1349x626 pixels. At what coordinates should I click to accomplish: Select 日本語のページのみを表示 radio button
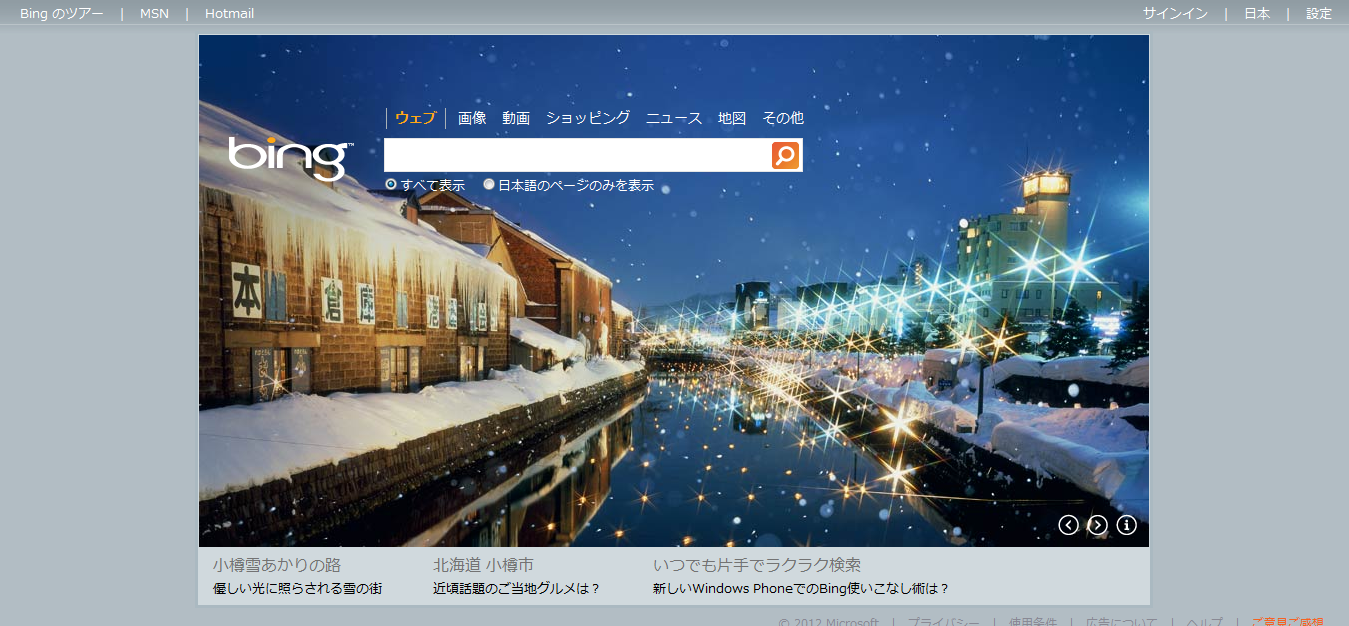coord(489,185)
